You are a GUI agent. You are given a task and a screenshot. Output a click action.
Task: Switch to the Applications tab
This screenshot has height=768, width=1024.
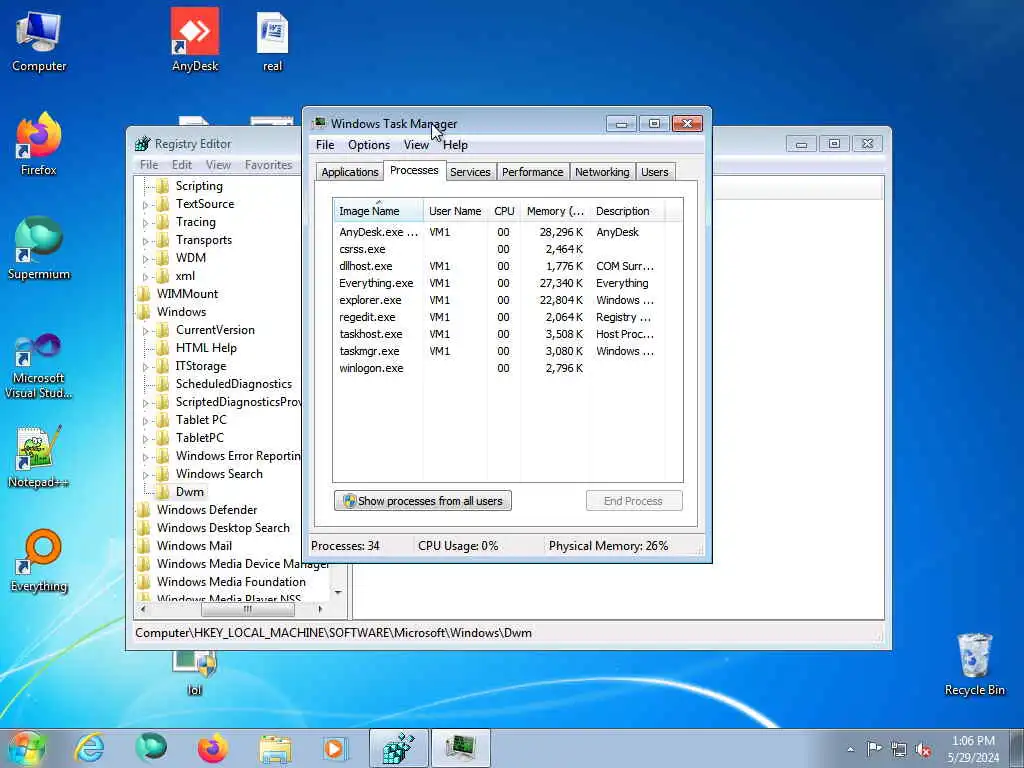[x=349, y=172]
